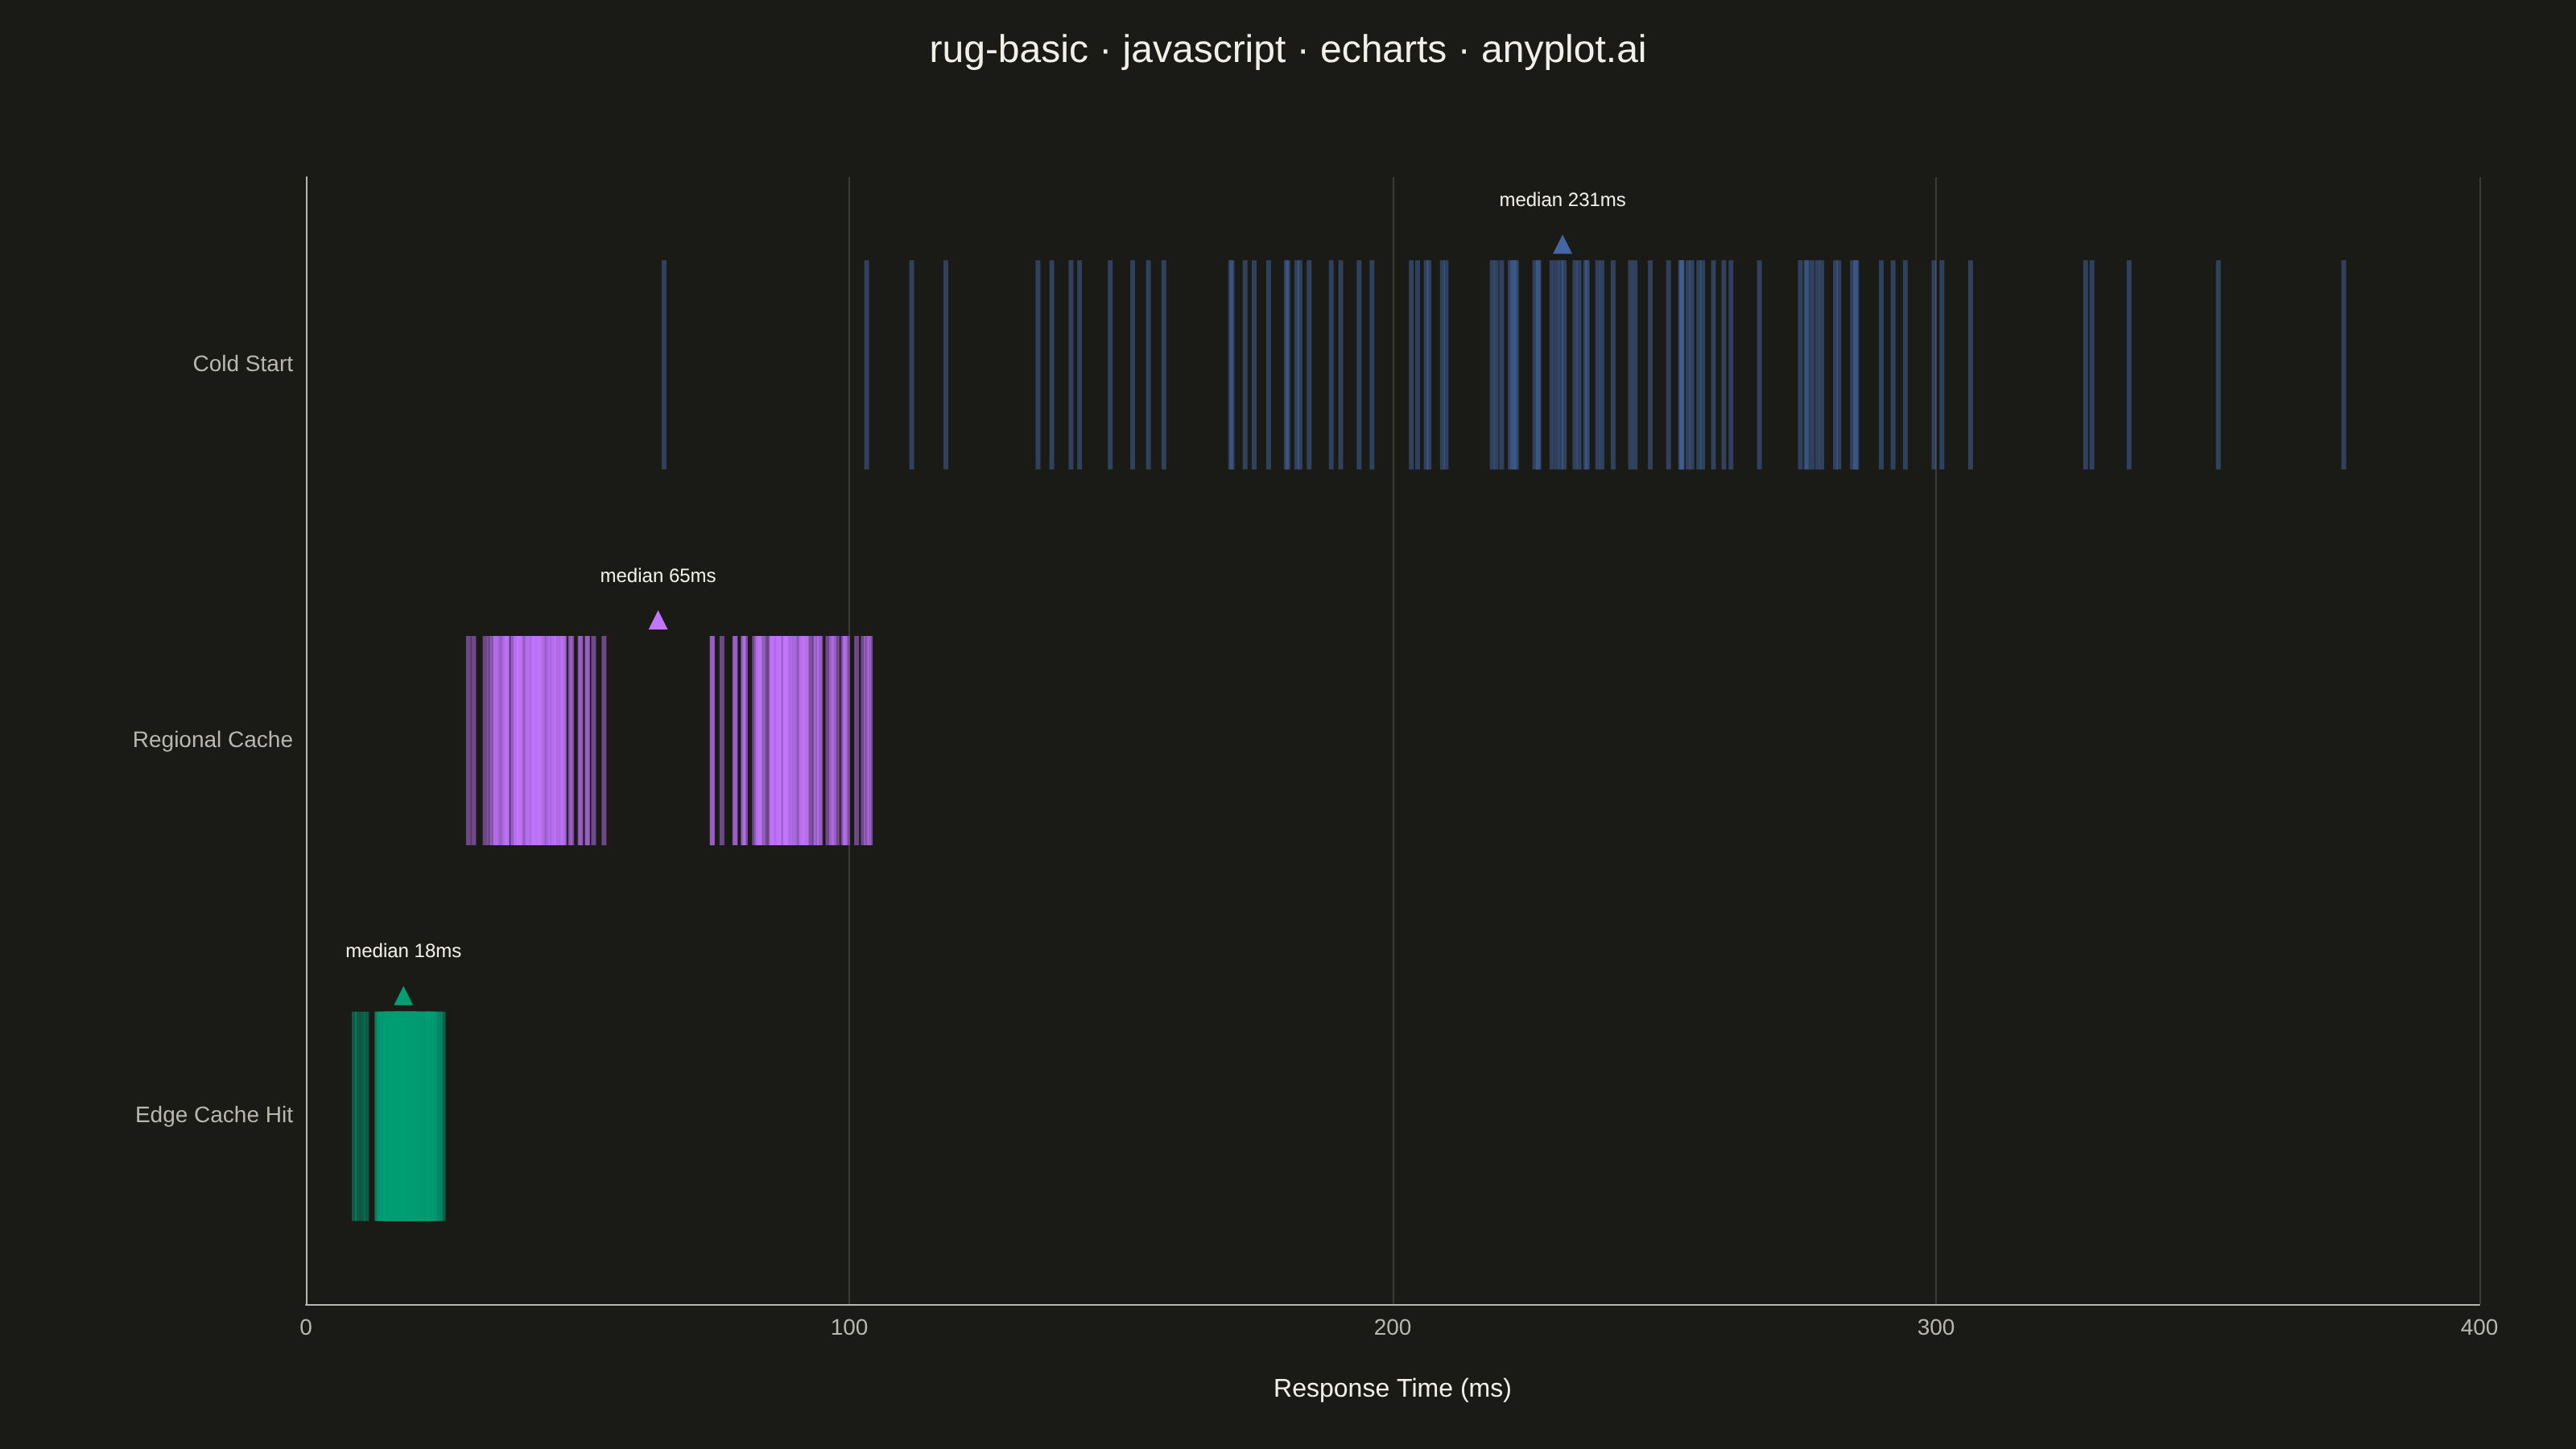Click the Response Time (ms) axis title
This screenshot has height=1449, width=2576.
coord(1392,1388)
